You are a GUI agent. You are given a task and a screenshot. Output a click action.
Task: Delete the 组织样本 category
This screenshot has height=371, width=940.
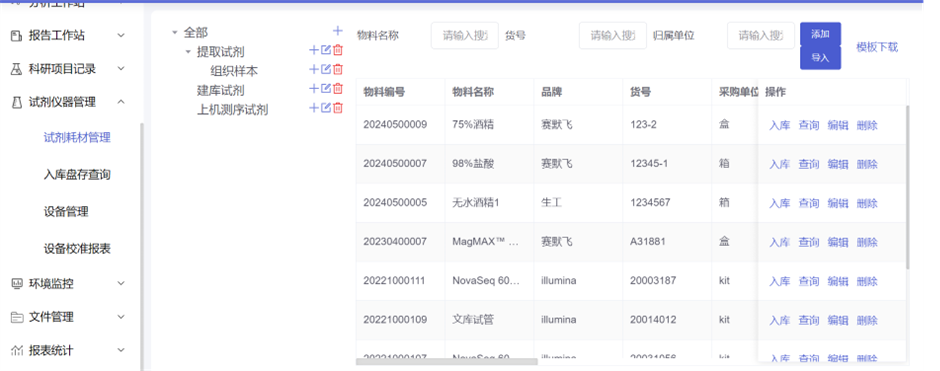(x=338, y=70)
